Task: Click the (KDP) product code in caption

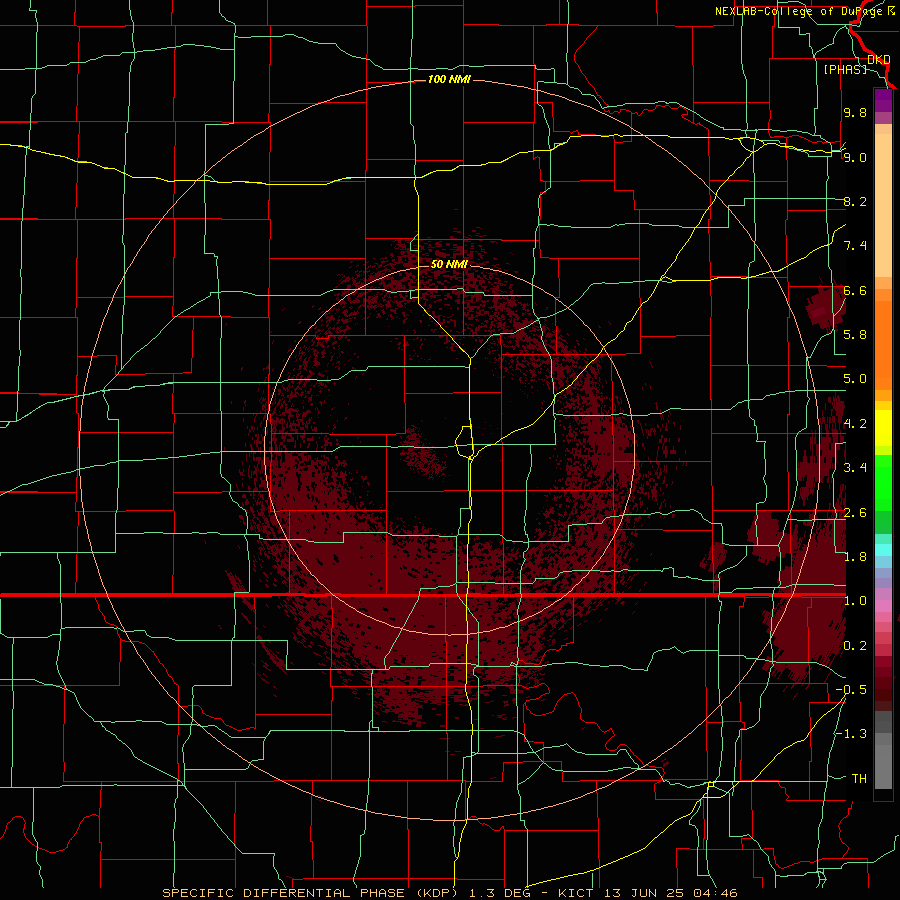Action: [x=437, y=893]
